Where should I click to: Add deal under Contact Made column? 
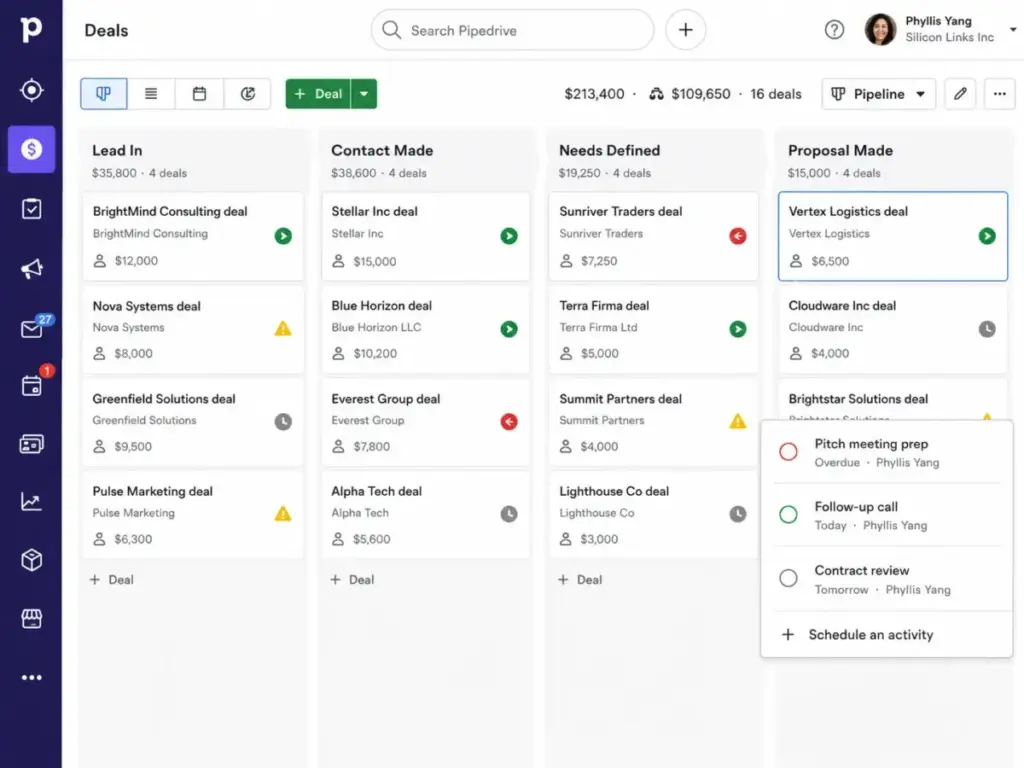(352, 580)
